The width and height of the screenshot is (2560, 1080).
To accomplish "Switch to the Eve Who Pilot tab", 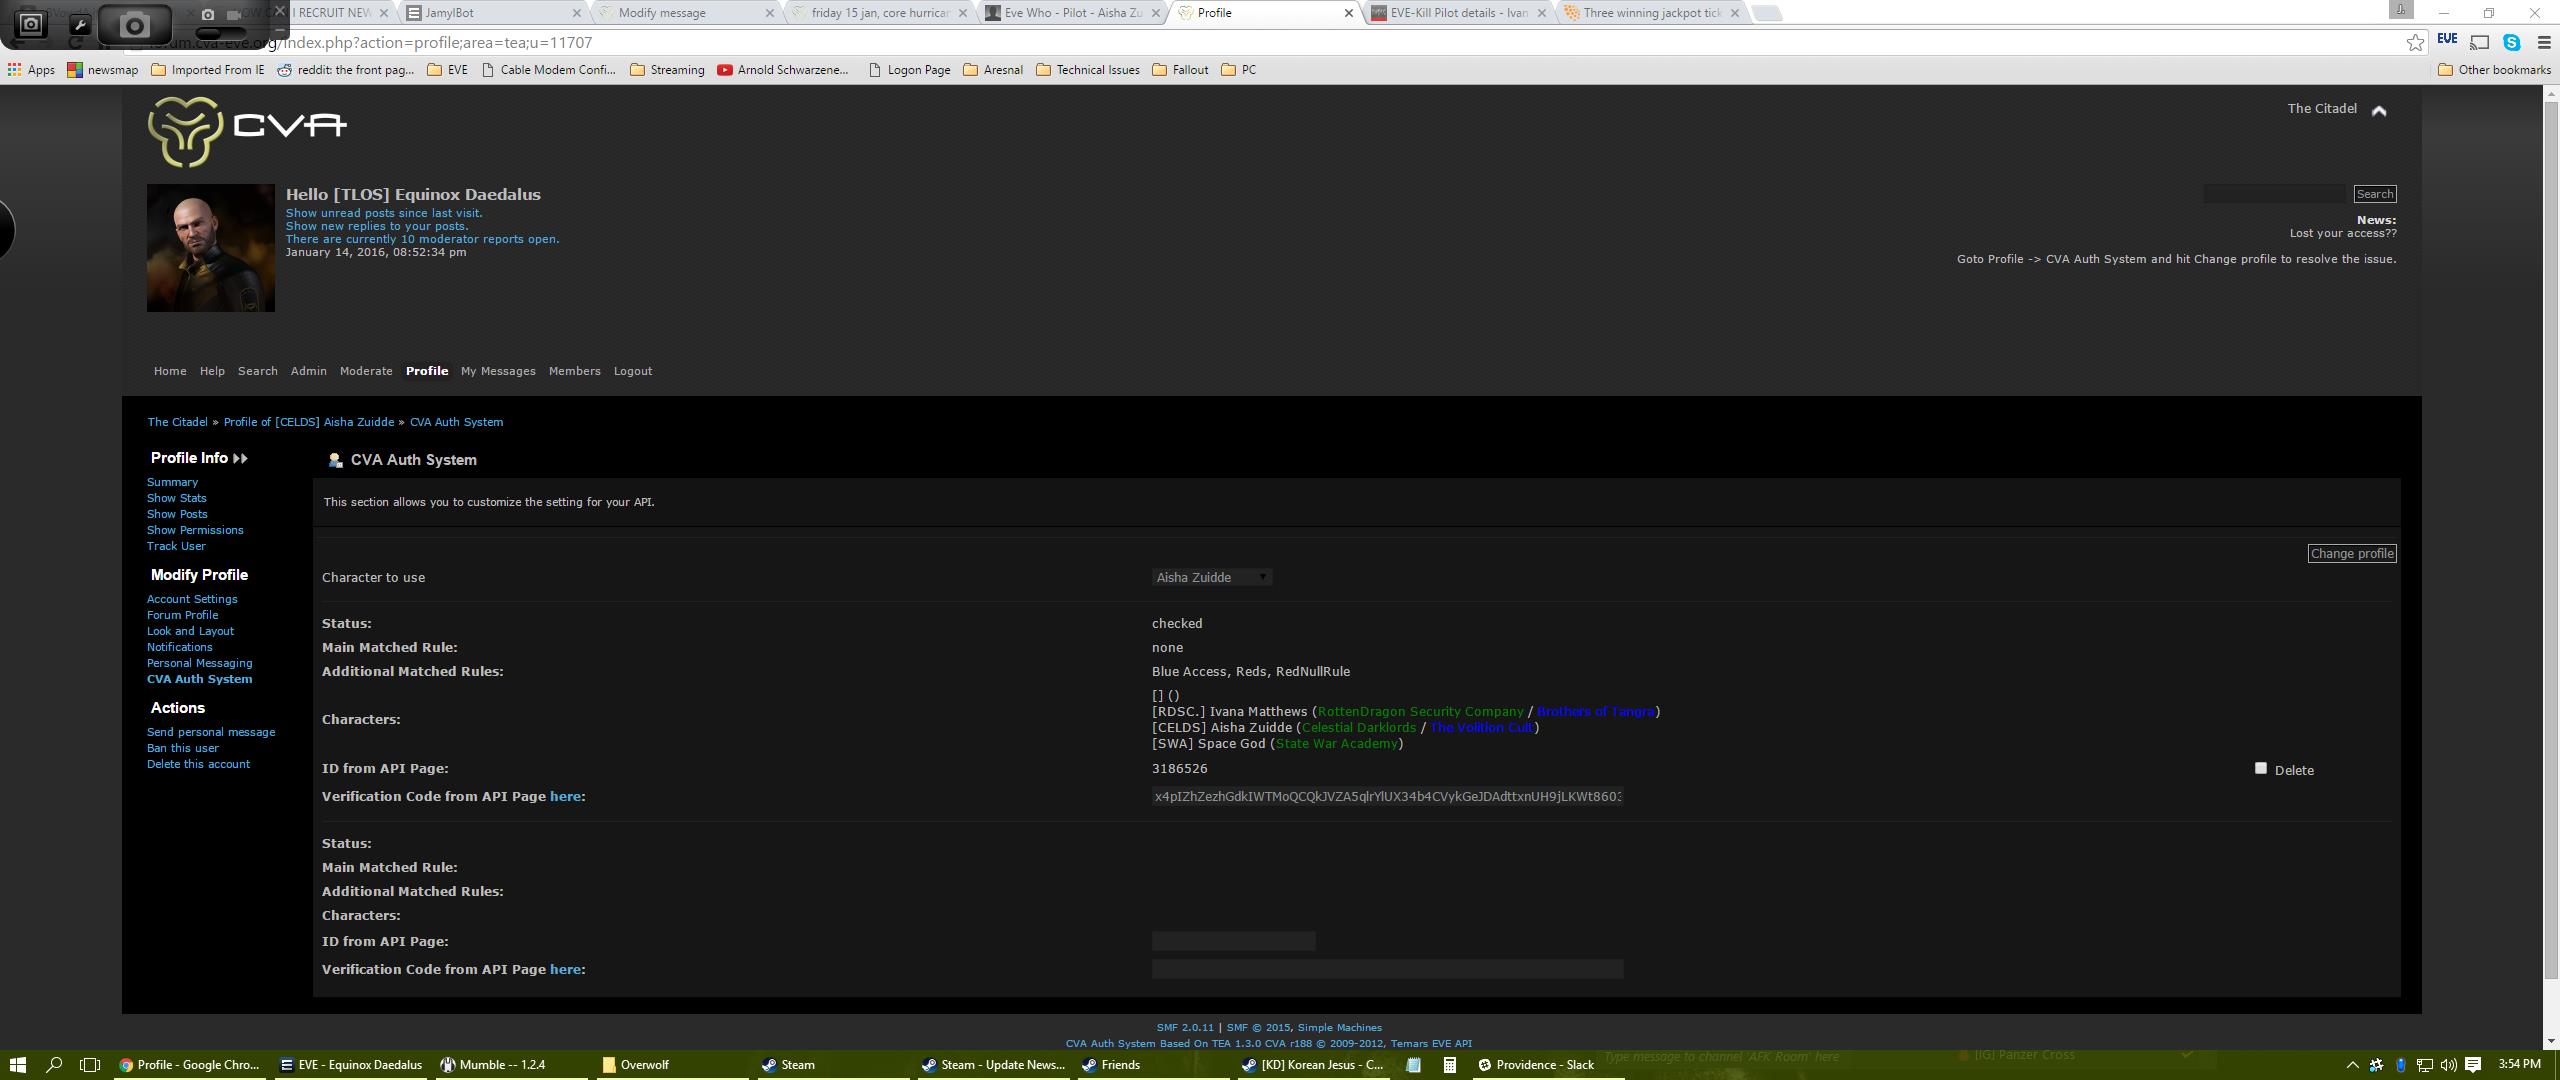I will tap(1071, 13).
